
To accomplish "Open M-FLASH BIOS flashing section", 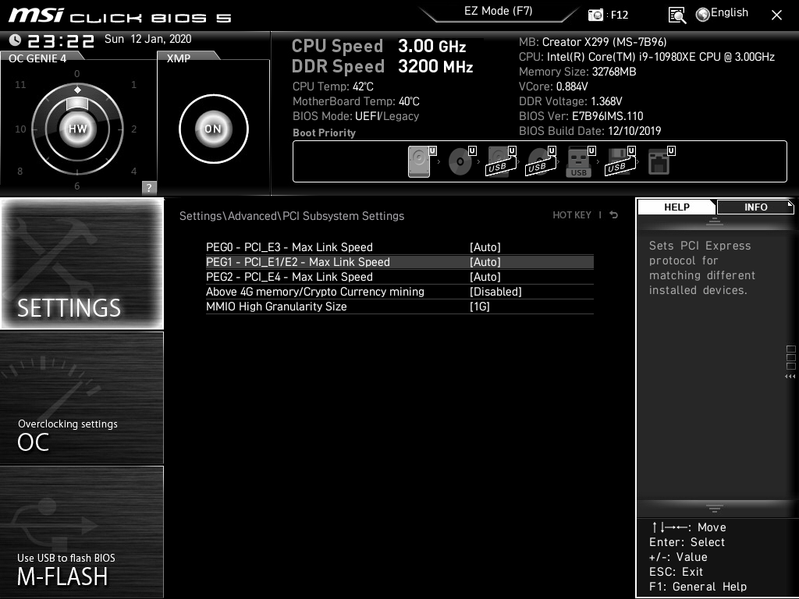I will (82, 532).
